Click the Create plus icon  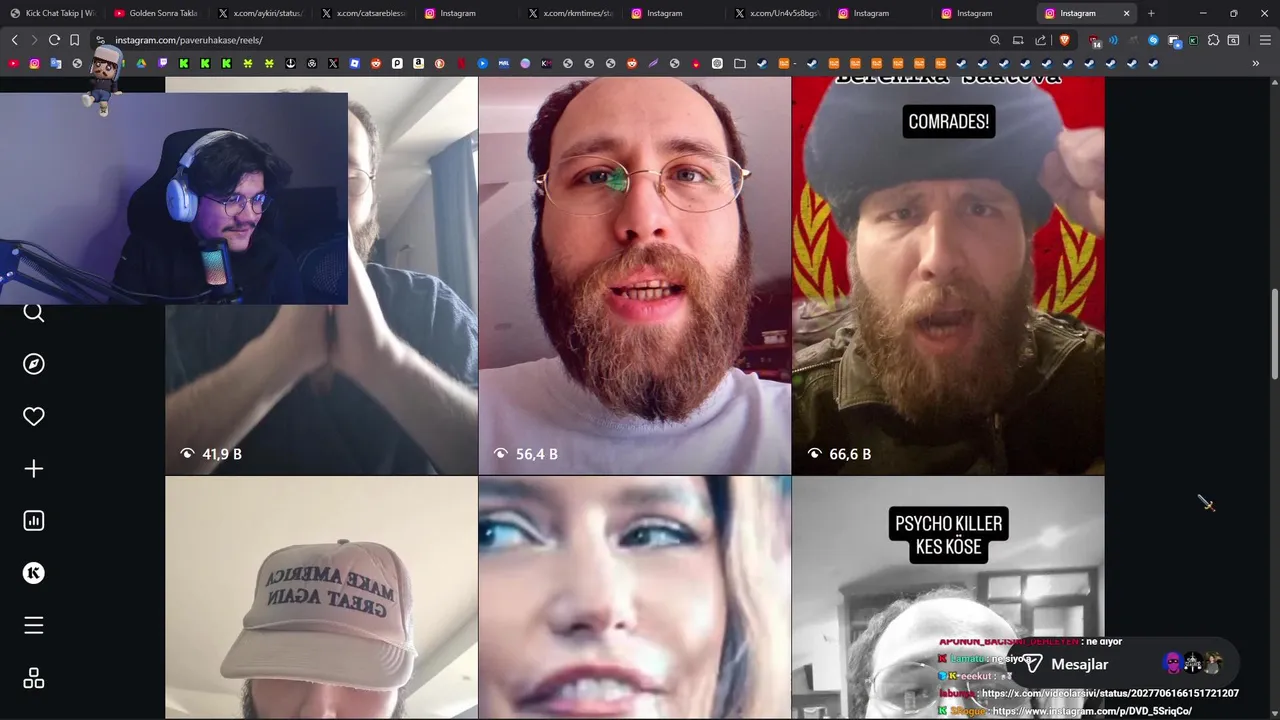coord(33,468)
